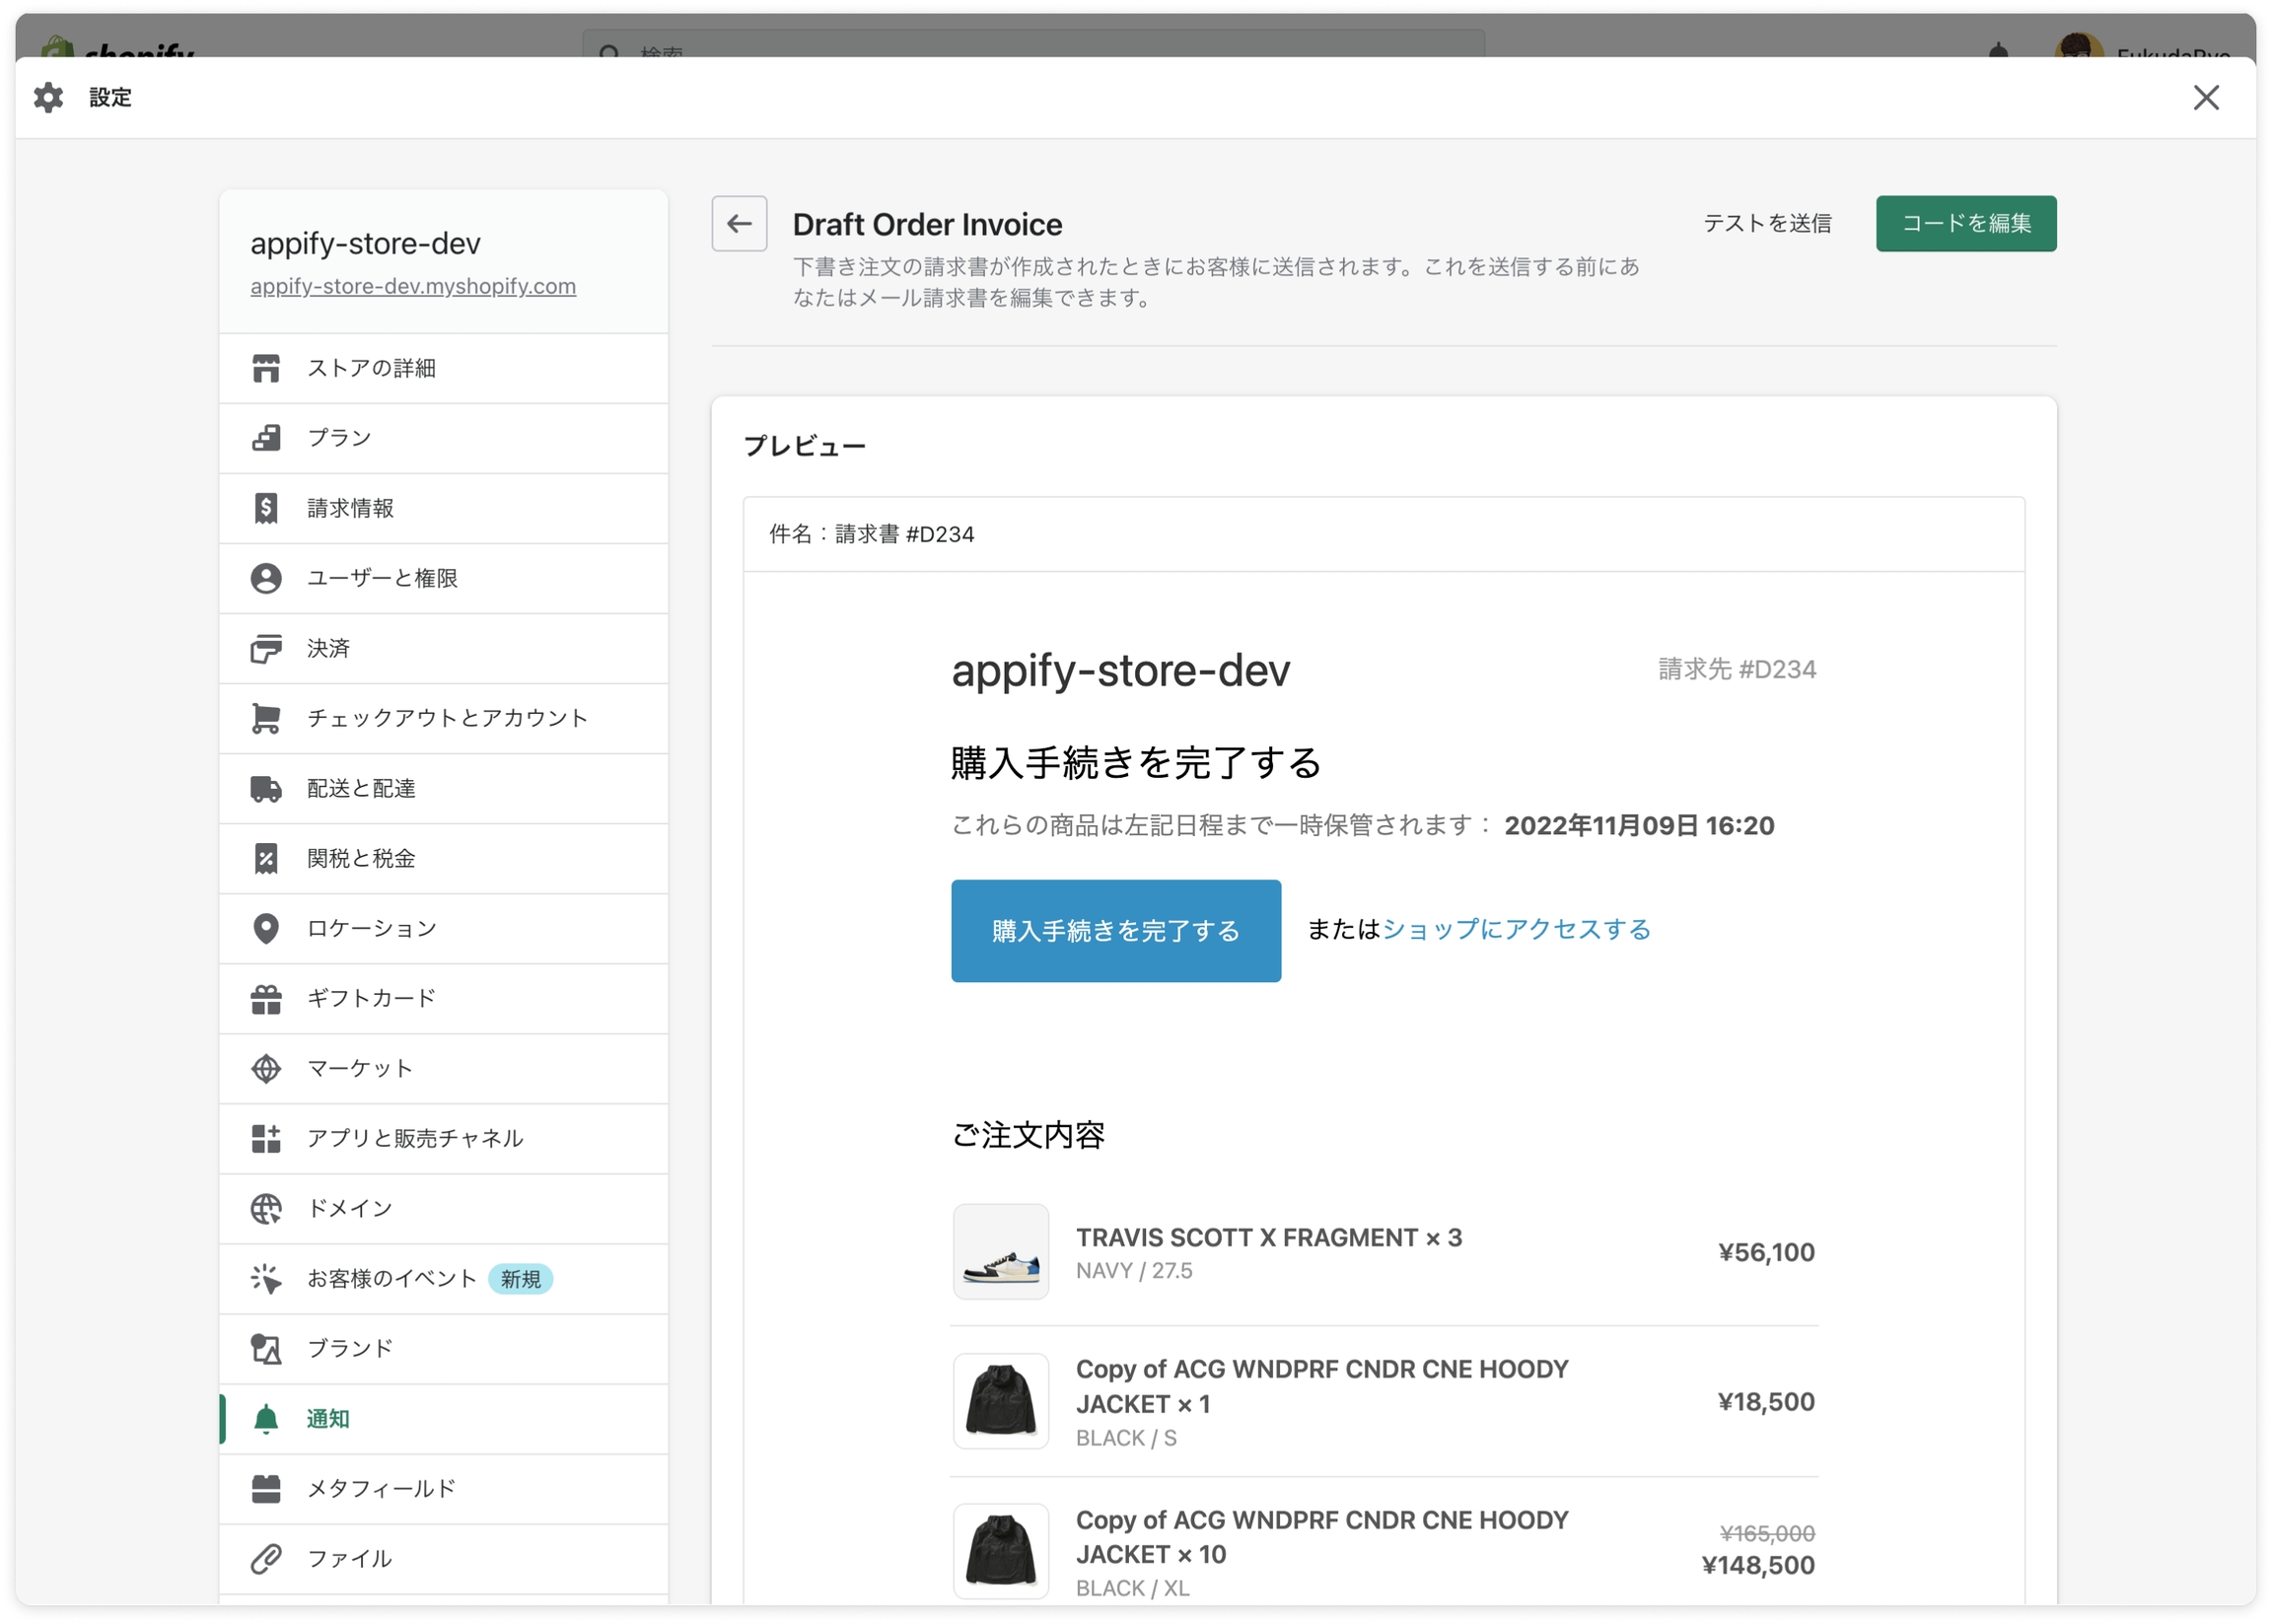Click the ギフトカード gift icon
This screenshot has width=2272, height=1624.
266,998
